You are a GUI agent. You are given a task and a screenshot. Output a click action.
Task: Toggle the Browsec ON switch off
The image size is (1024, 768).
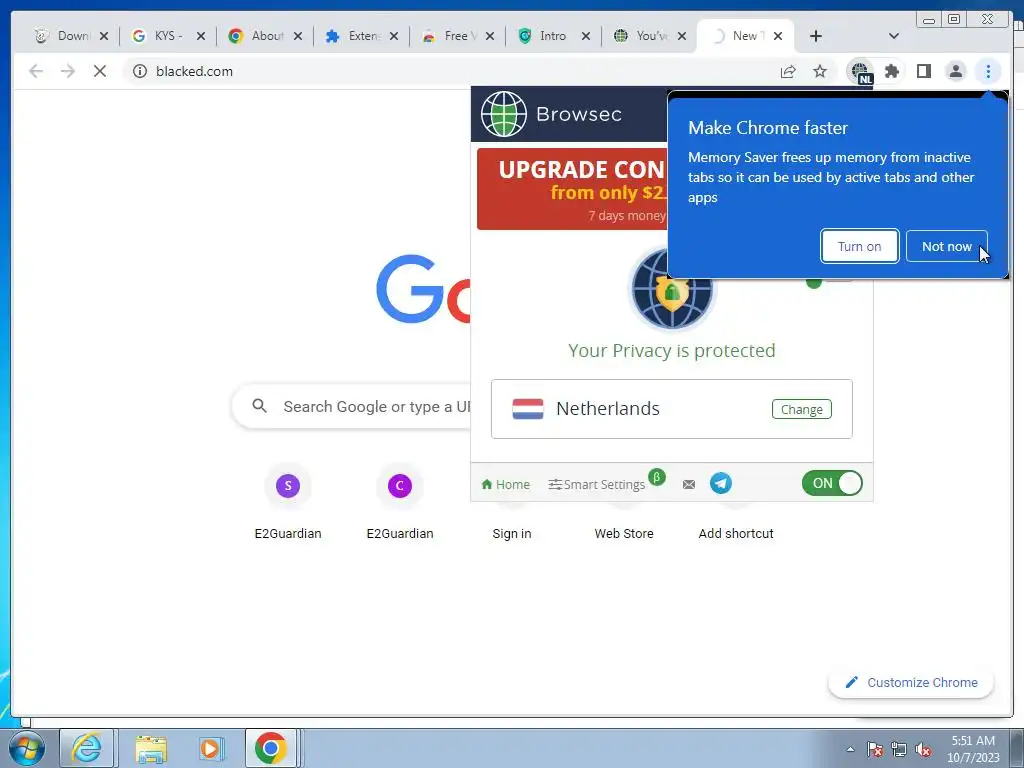pyautogui.click(x=832, y=483)
